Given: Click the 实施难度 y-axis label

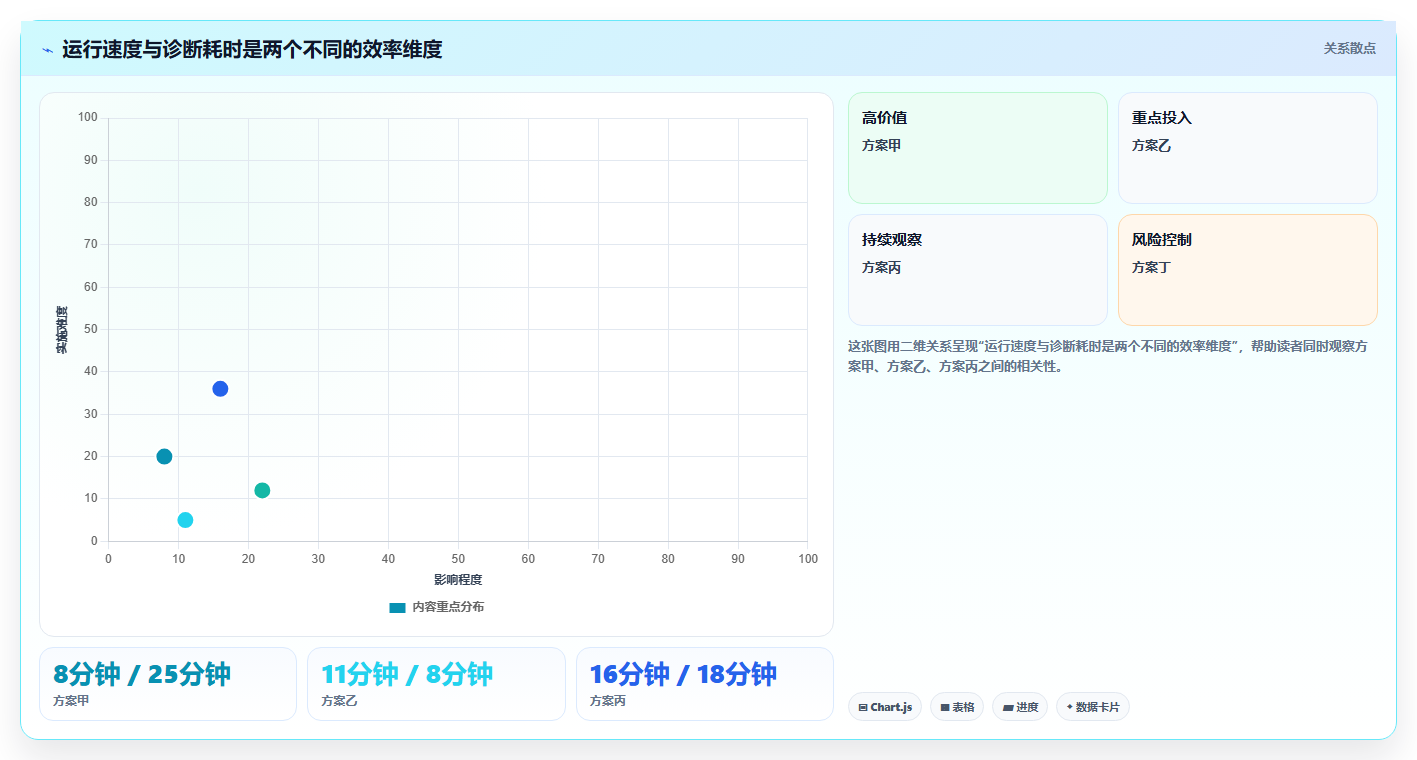Looking at the screenshot, I should (62, 330).
